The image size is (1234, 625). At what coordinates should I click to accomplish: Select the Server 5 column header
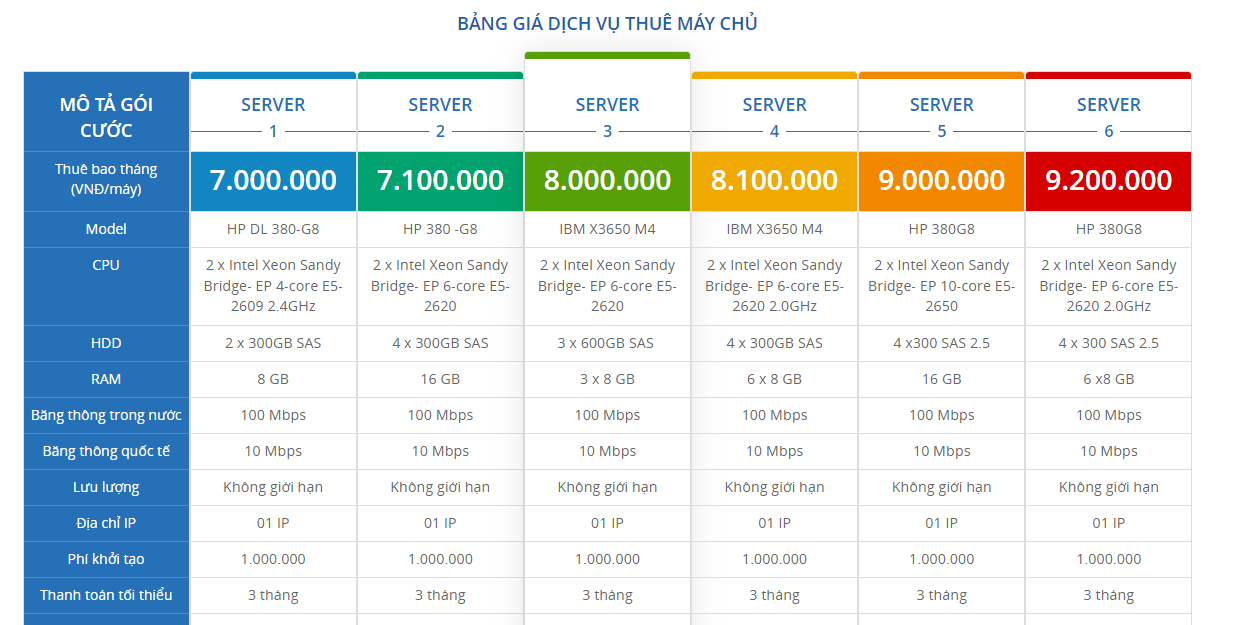coord(941,116)
